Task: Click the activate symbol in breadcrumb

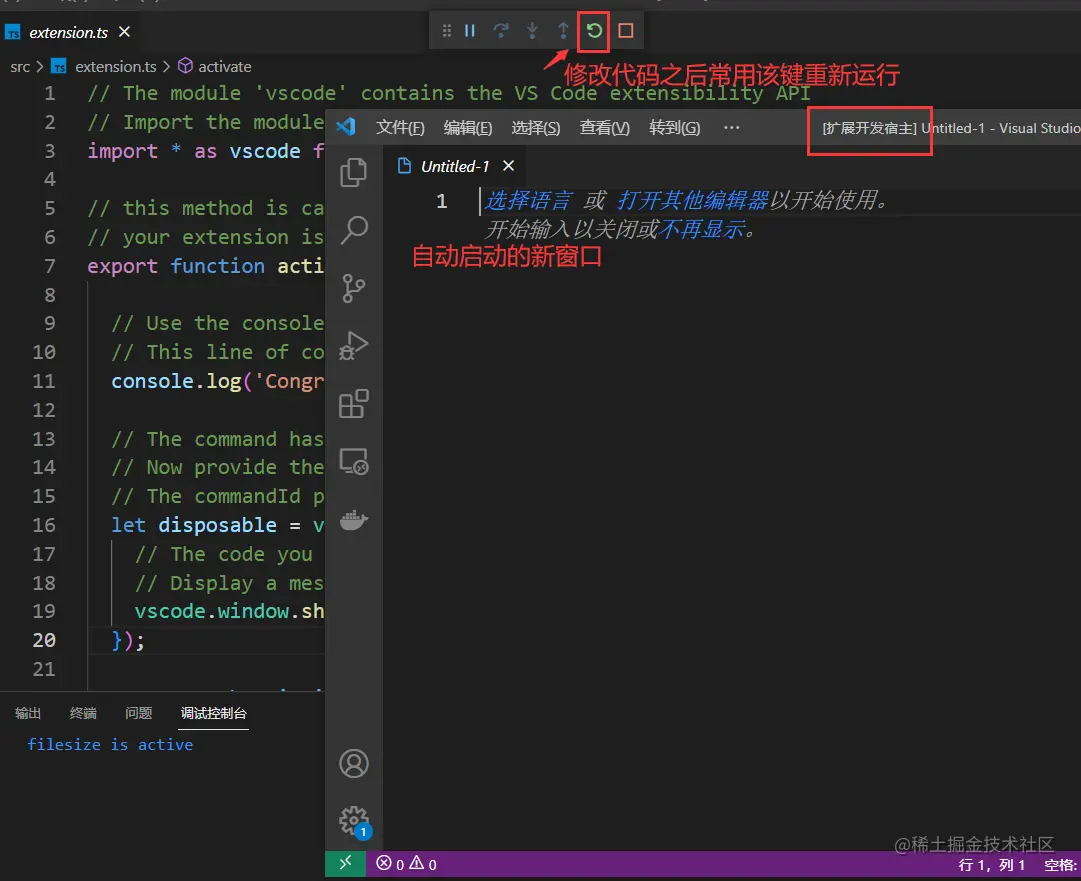Action: coord(225,67)
